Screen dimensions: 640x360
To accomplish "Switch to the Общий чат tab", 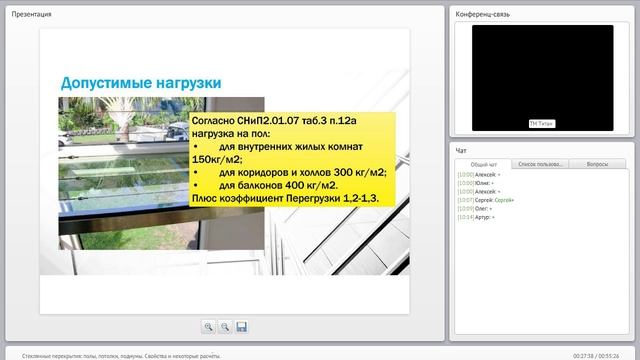I will (x=484, y=164).
